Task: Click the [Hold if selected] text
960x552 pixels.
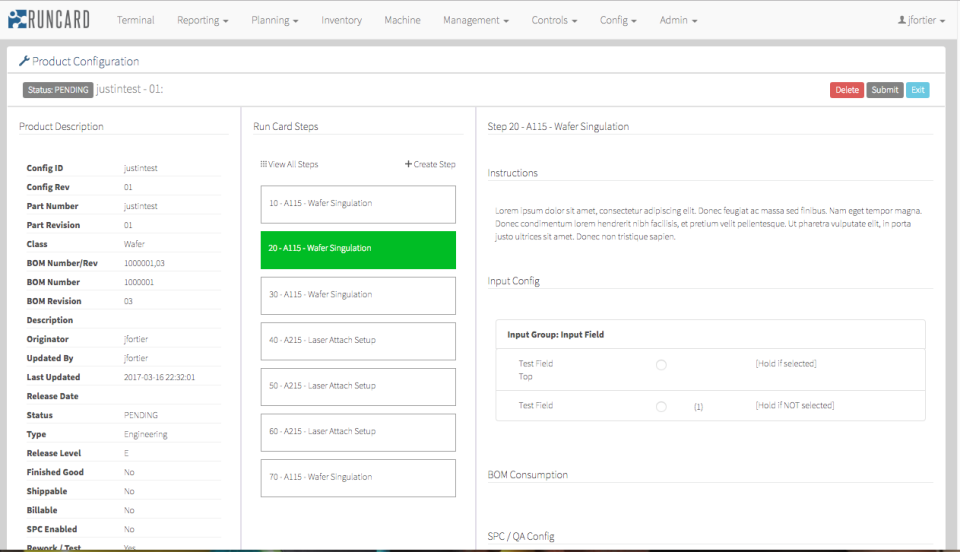Action: click(786, 364)
